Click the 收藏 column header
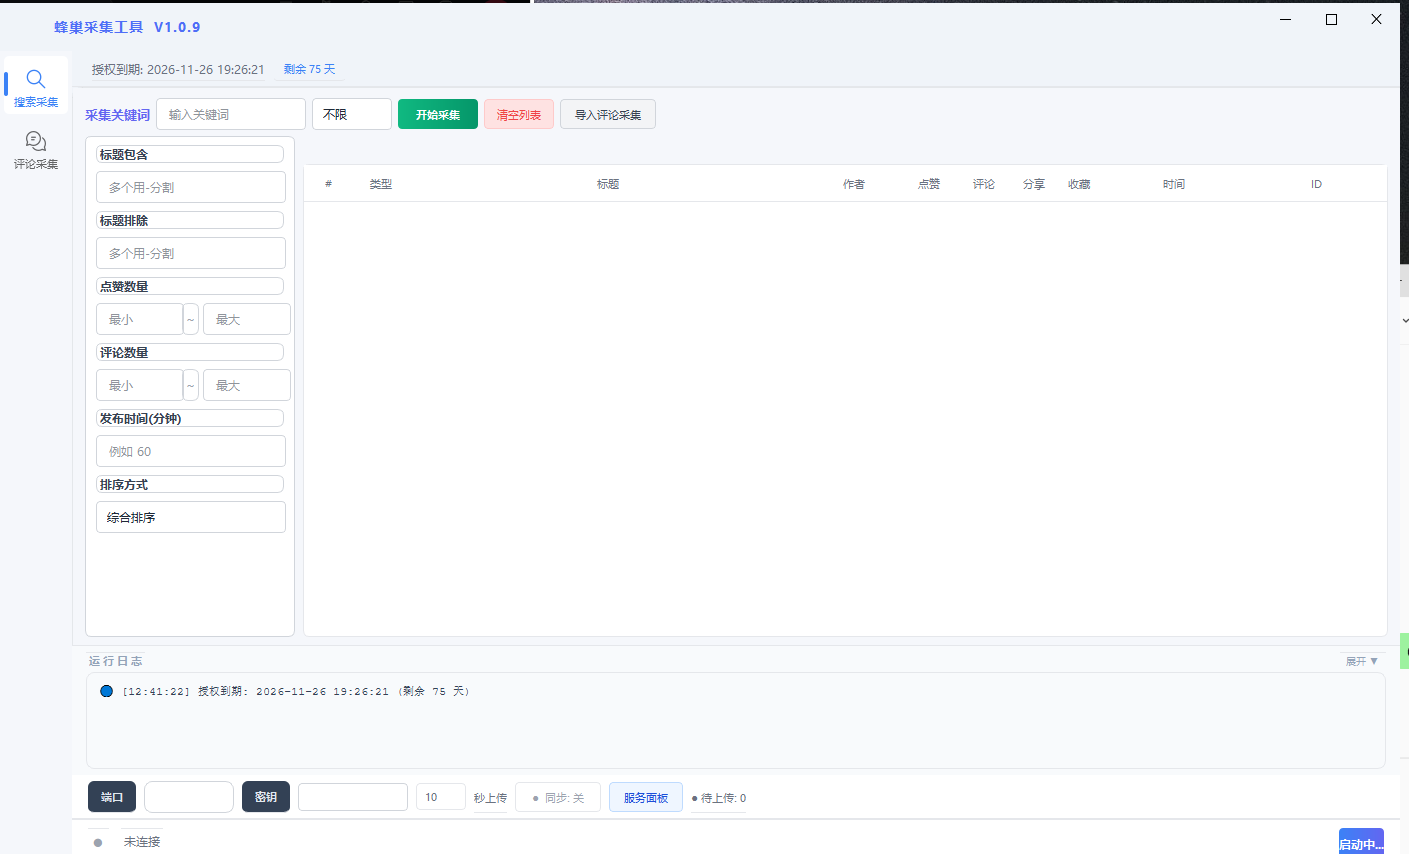Viewport: 1409px width, 854px height. tap(1079, 184)
